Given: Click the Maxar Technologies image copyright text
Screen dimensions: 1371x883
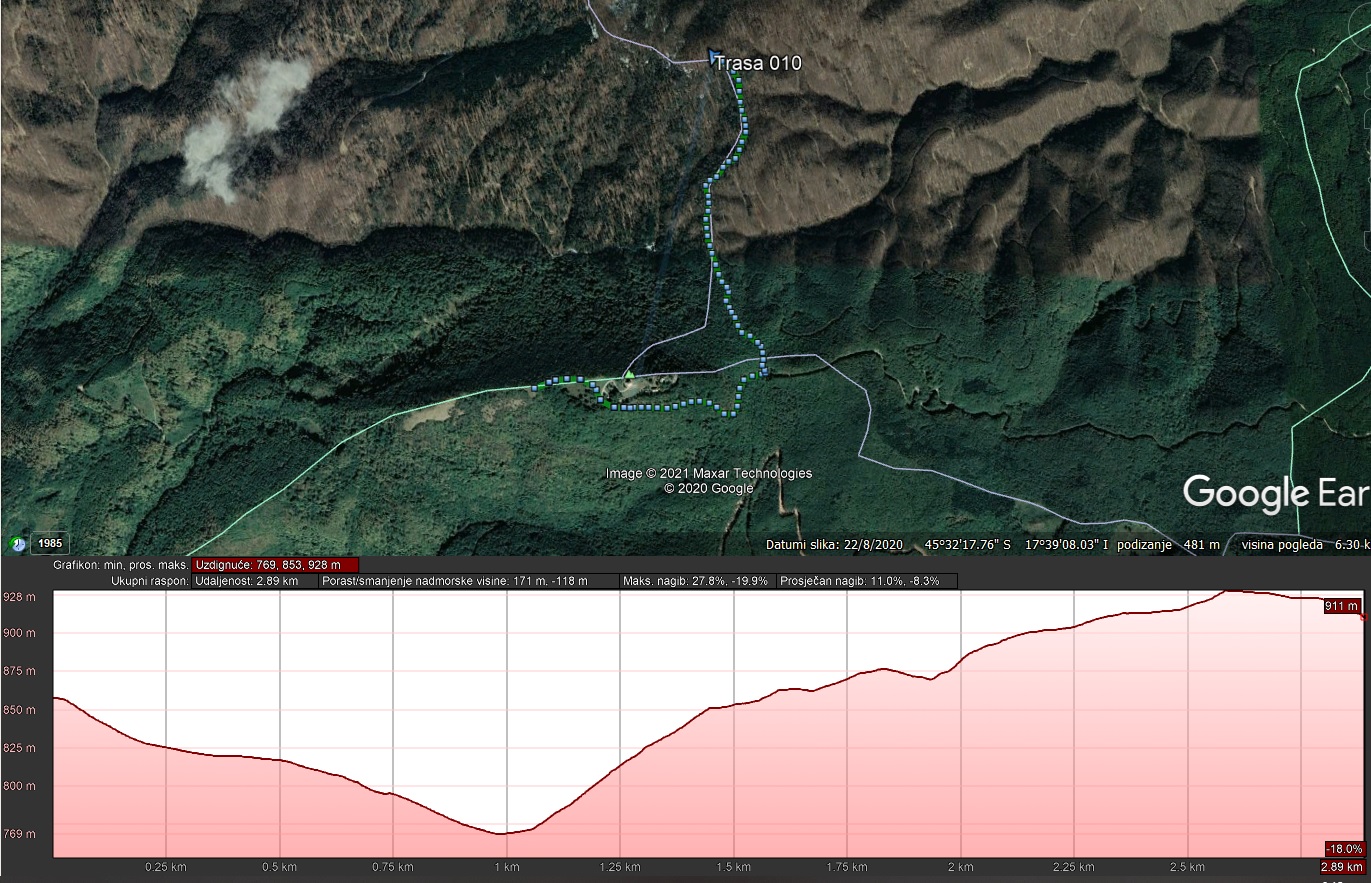Looking at the screenshot, I should coord(708,474).
